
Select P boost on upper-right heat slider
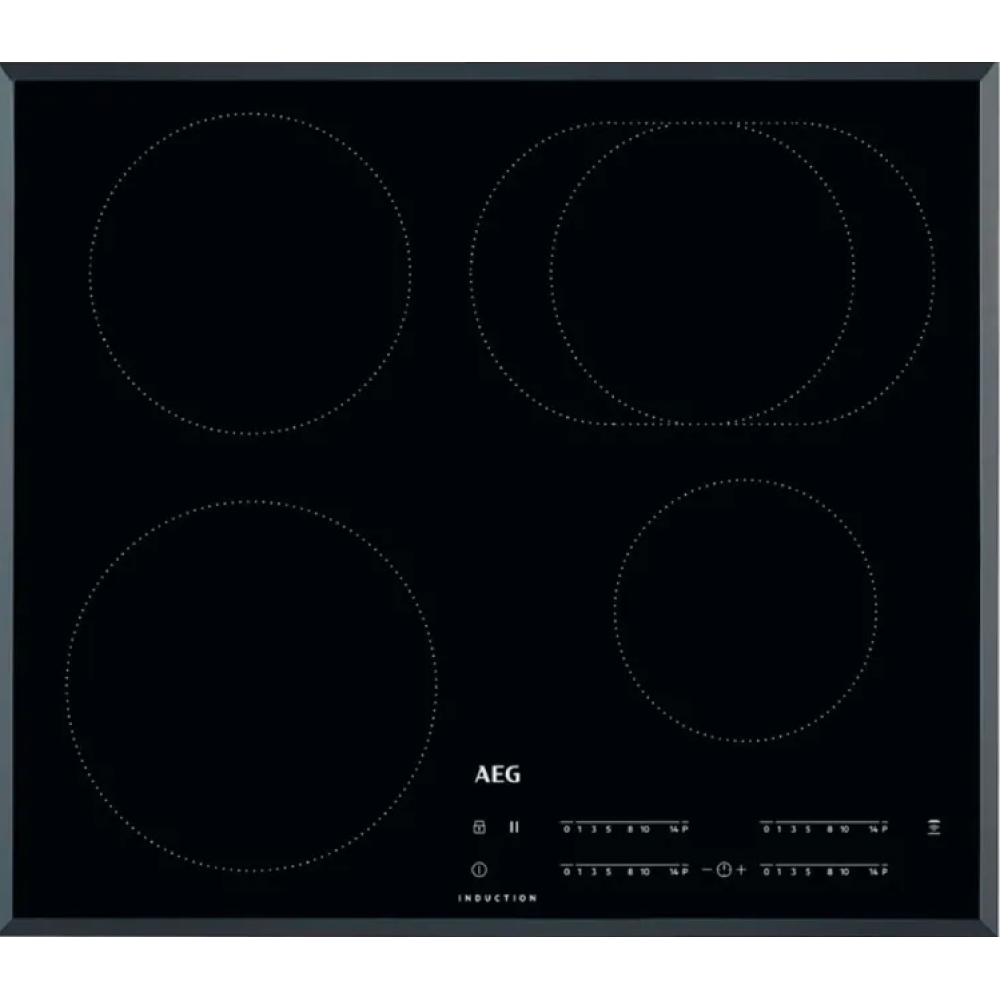886,829
